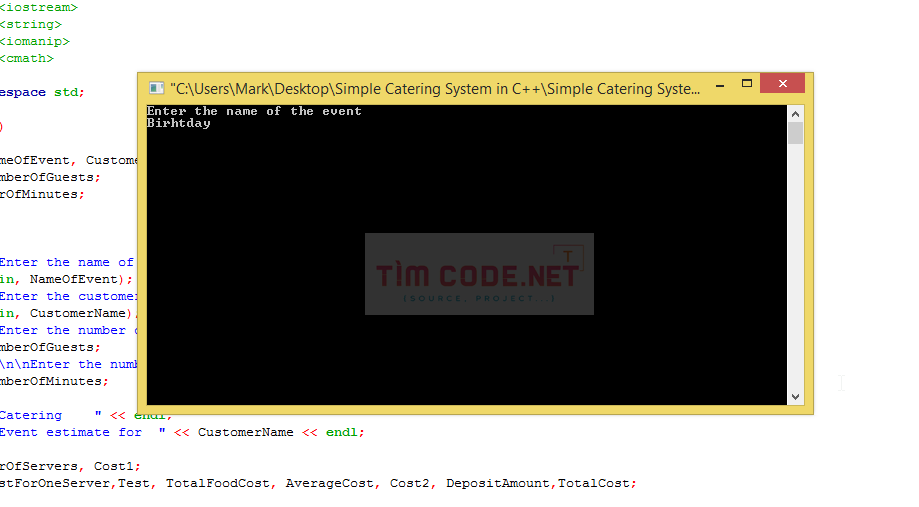
Task: Click 'Catering' string in the code editor
Action: (30, 416)
